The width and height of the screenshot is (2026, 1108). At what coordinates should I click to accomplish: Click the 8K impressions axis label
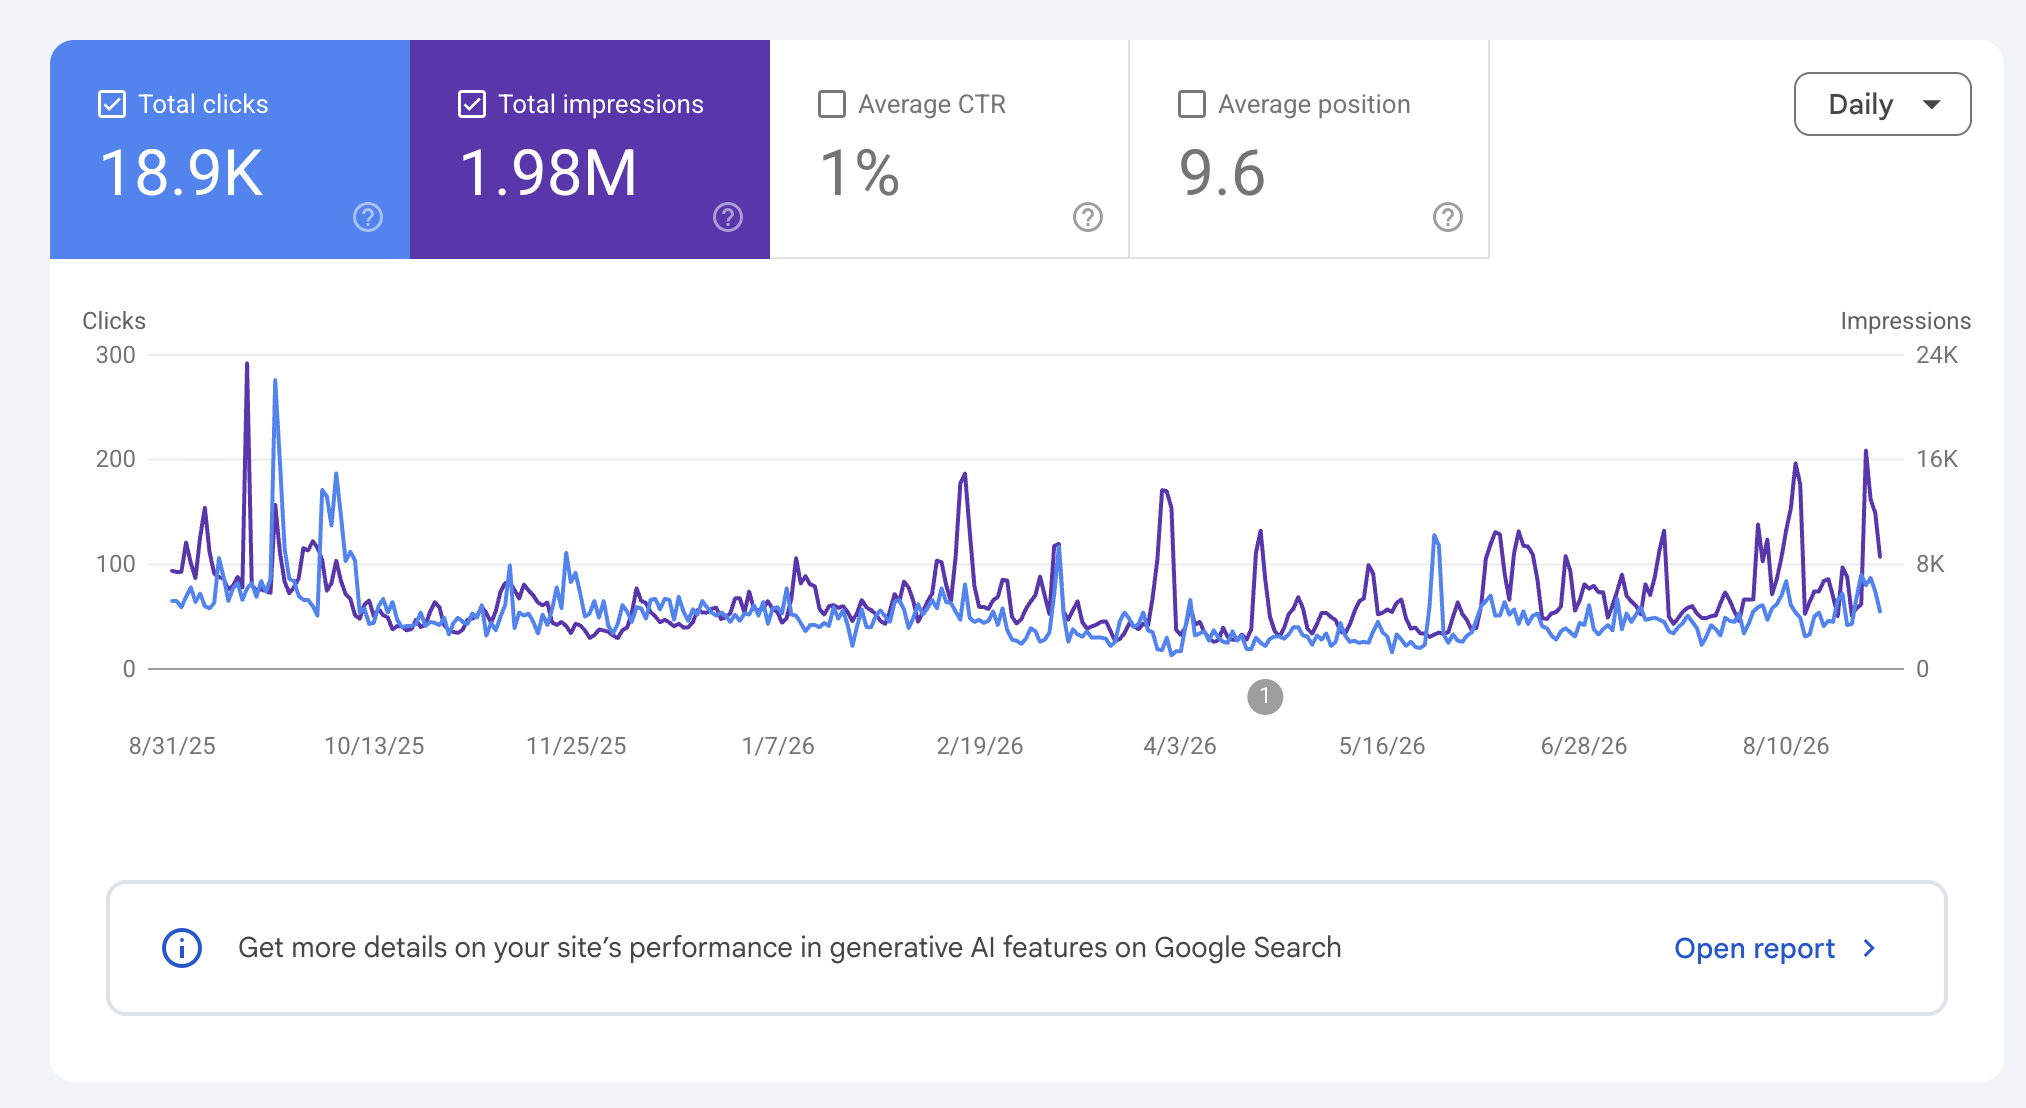1930,564
